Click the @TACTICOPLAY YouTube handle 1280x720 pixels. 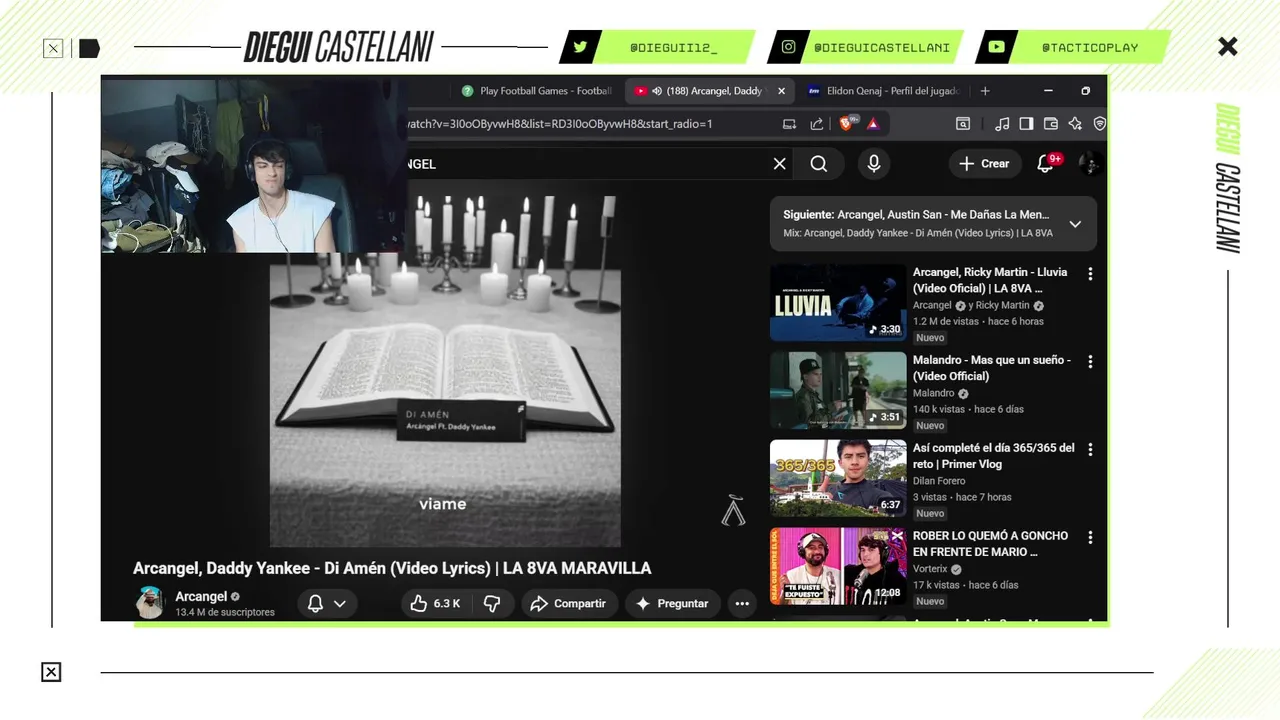pos(1089,47)
